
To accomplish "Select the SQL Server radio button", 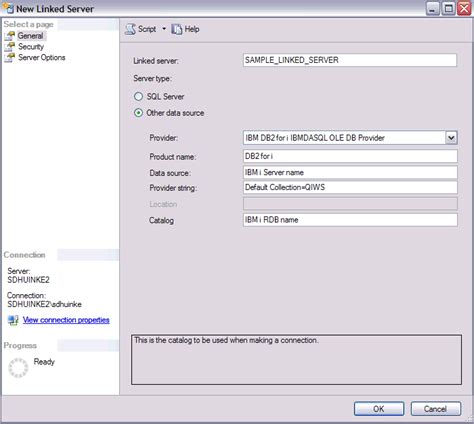I will 138,97.
